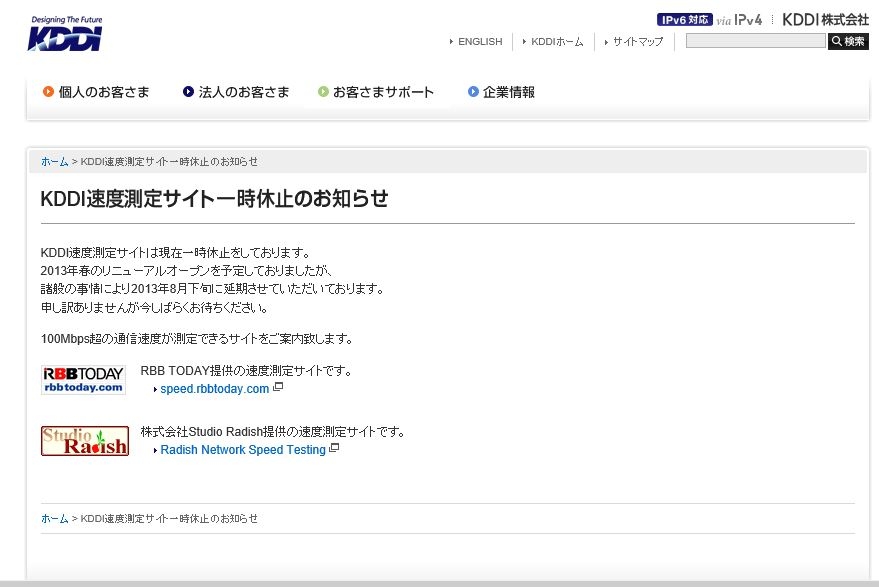Click the external link icon after Radish Network Speed Testing

point(334,449)
